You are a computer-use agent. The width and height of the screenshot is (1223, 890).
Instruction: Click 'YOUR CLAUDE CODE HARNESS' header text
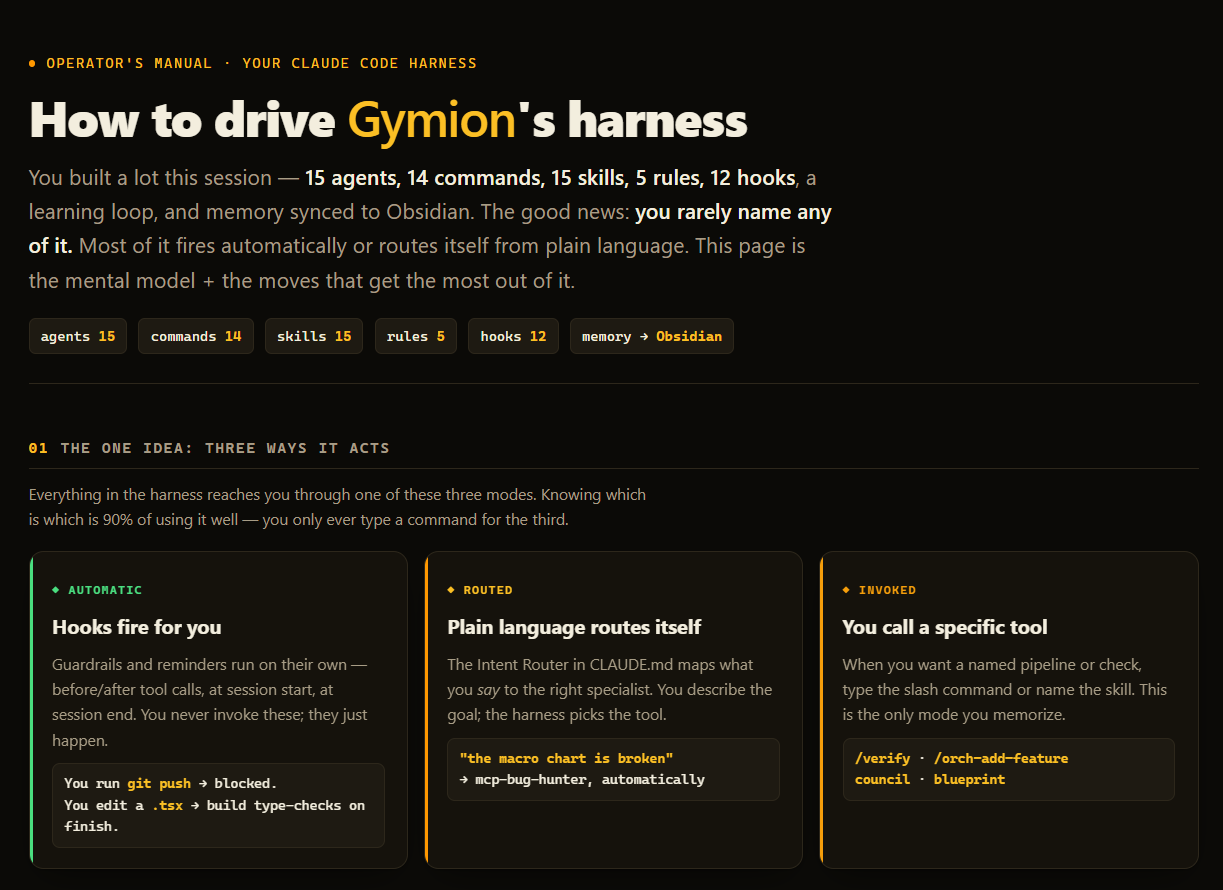tap(359, 63)
